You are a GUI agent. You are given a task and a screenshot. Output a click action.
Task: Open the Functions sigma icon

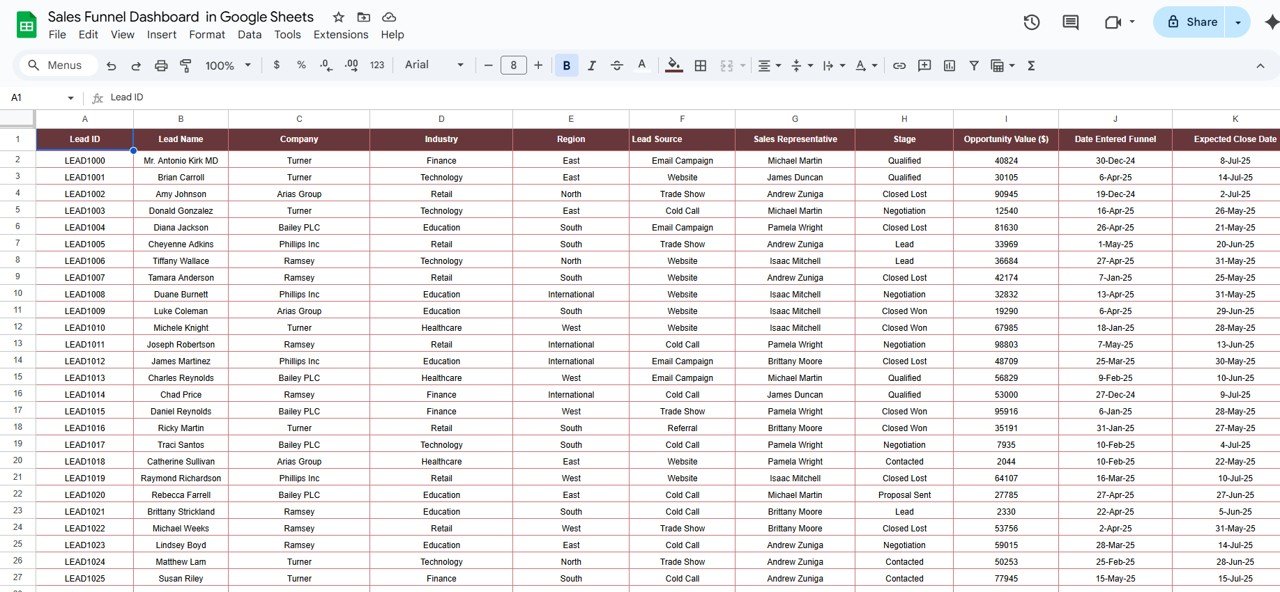click(x=1031, y=66)
